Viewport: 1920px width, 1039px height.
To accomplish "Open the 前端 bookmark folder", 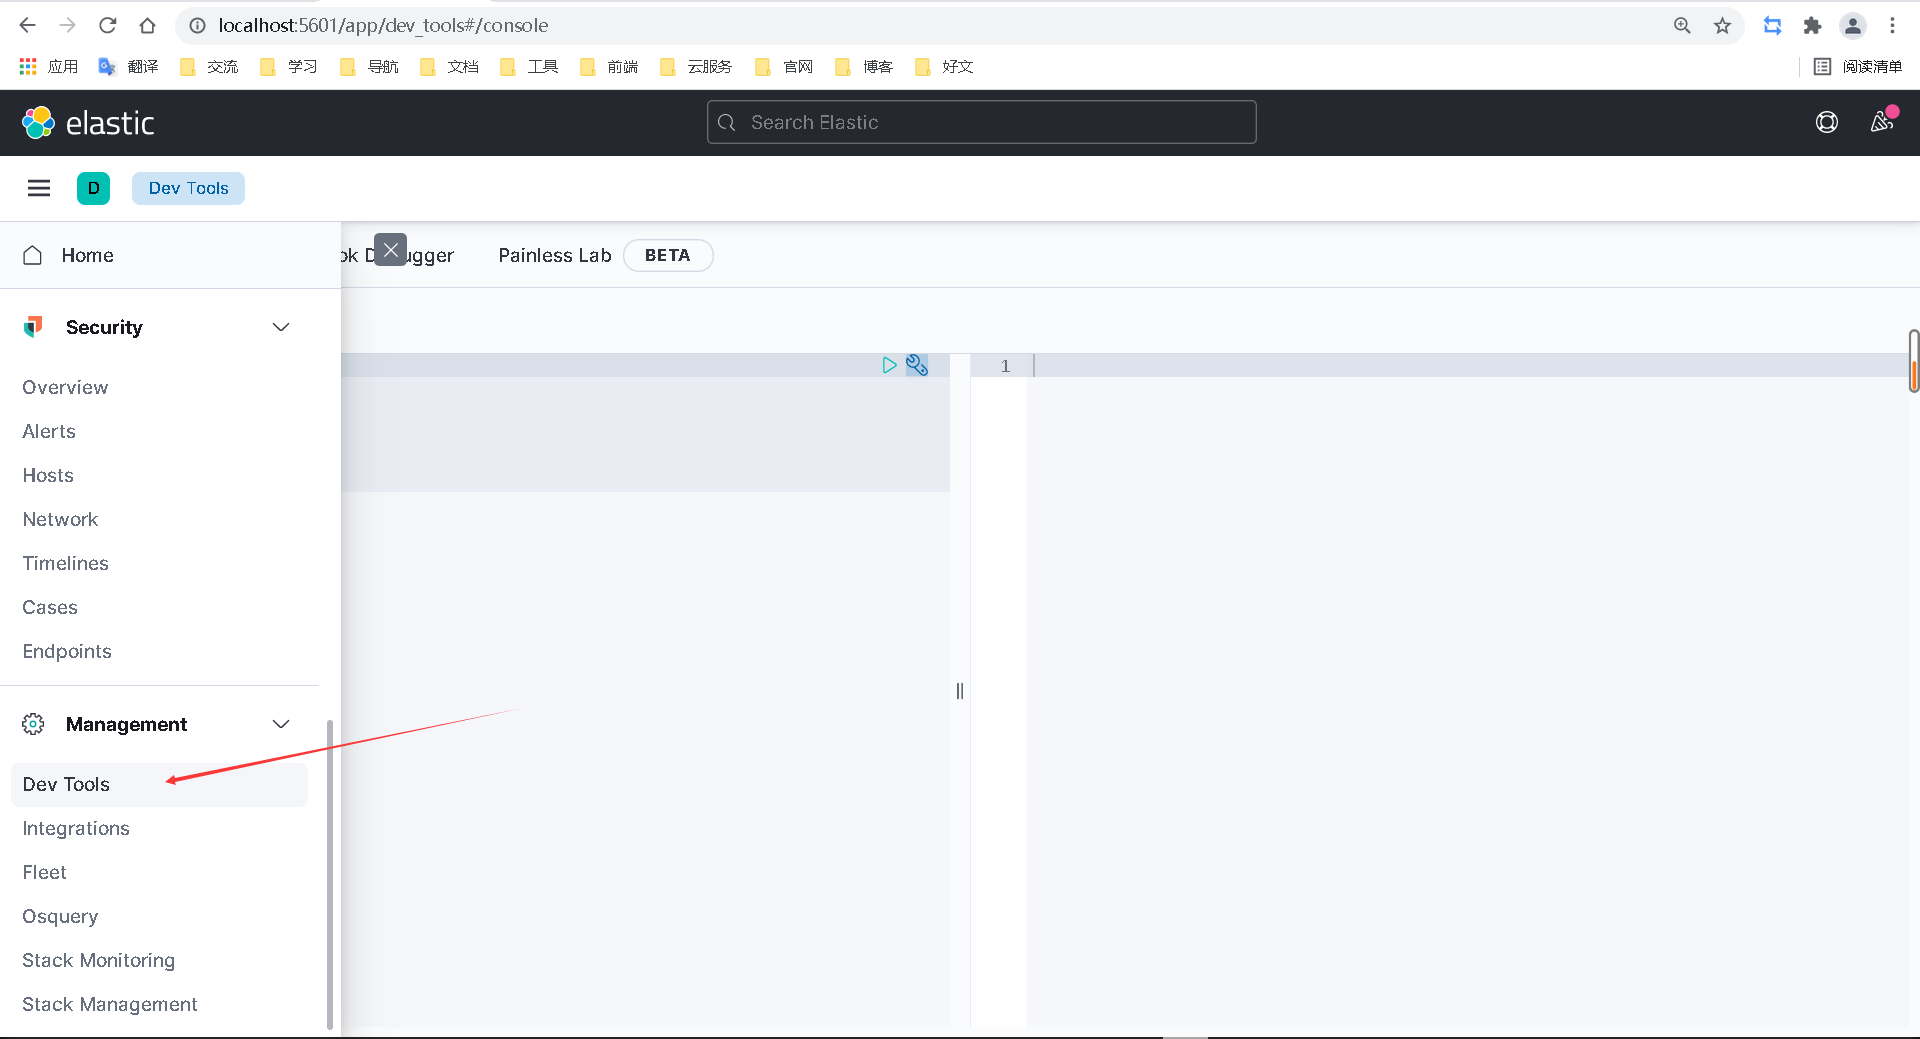I will (609, 66).
